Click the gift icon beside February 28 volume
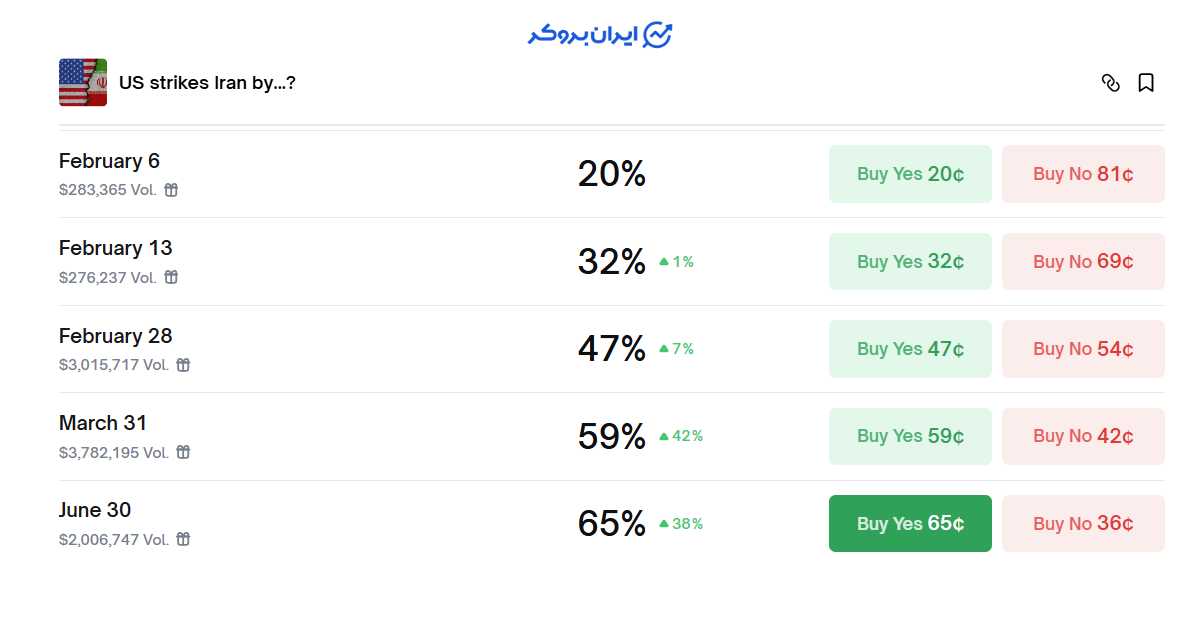This screenshot has height=628, width=1200. pyautogui.click(x=183, y=365)
